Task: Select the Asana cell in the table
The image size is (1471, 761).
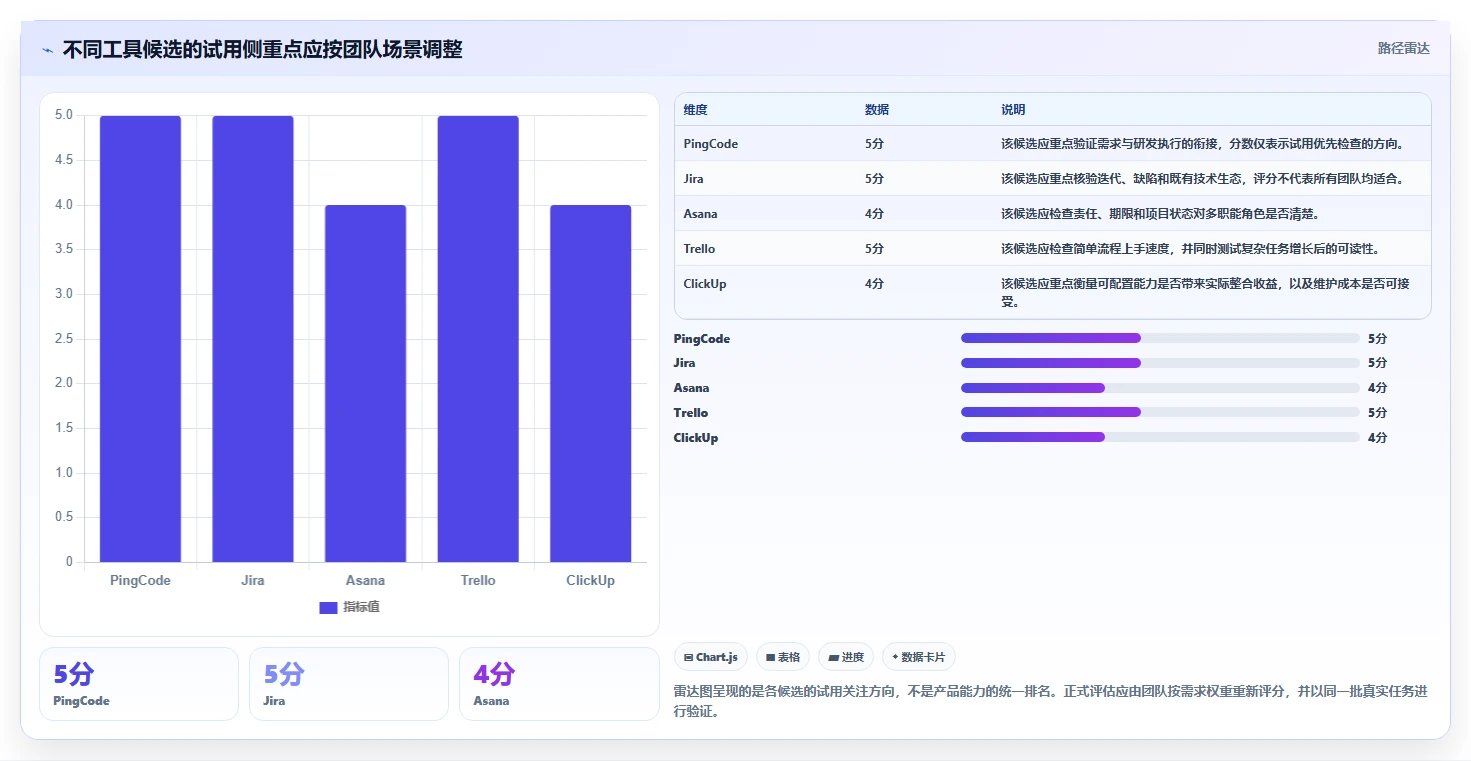Action: click(x=700, y=214)
